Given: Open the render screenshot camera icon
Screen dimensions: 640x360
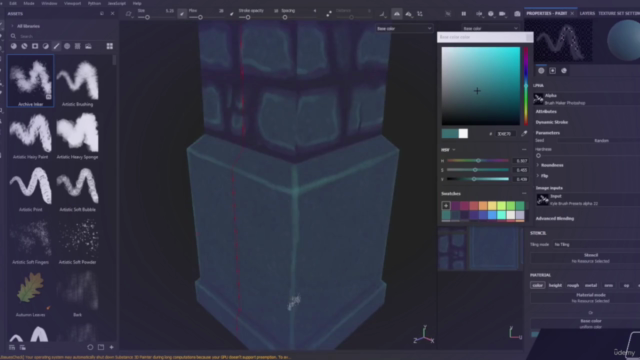Looking at the screenshot, I should tap(517, 14).
